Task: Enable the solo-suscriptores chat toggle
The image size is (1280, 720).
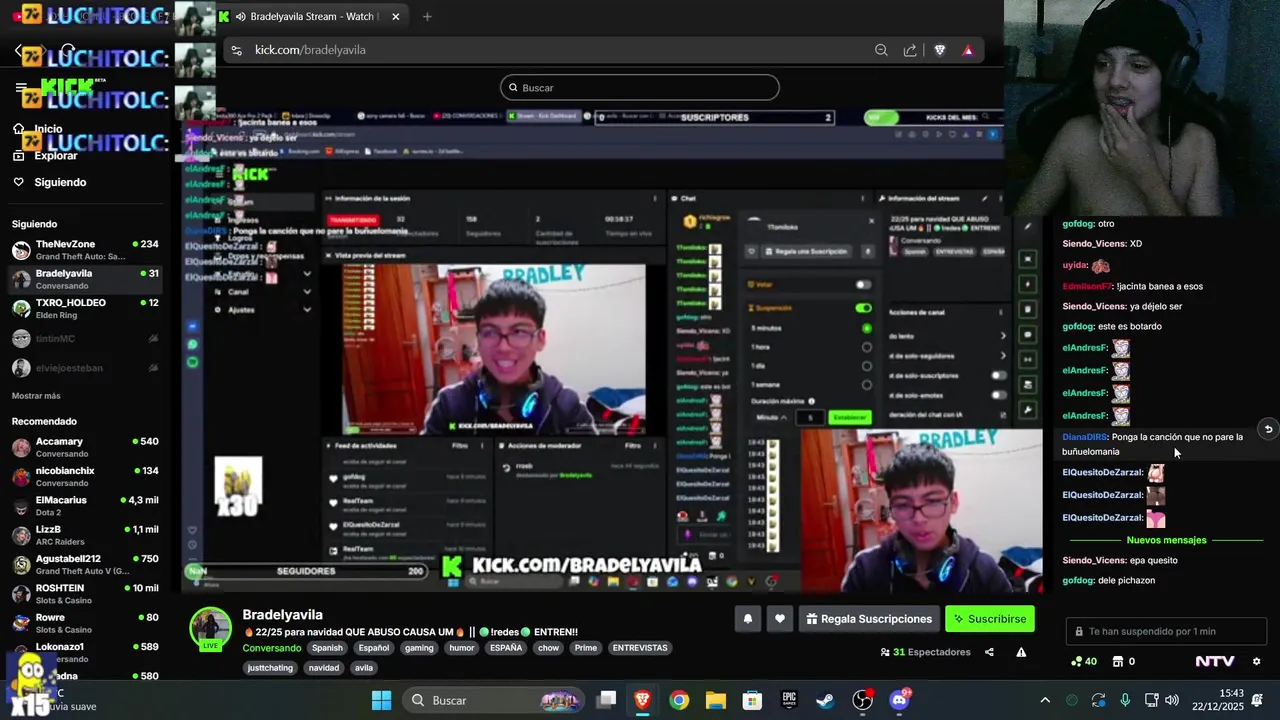Action: click(x=998, y=375)
